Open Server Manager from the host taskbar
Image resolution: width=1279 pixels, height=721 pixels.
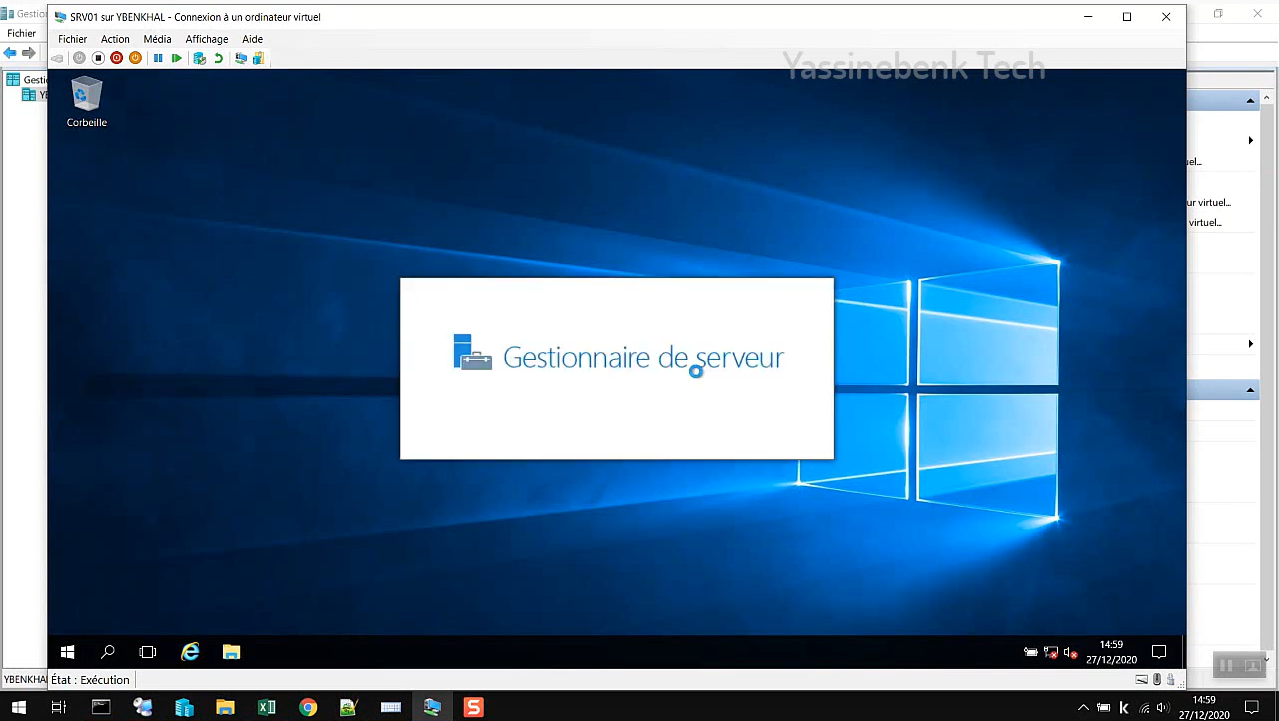[x=184, y=707]
